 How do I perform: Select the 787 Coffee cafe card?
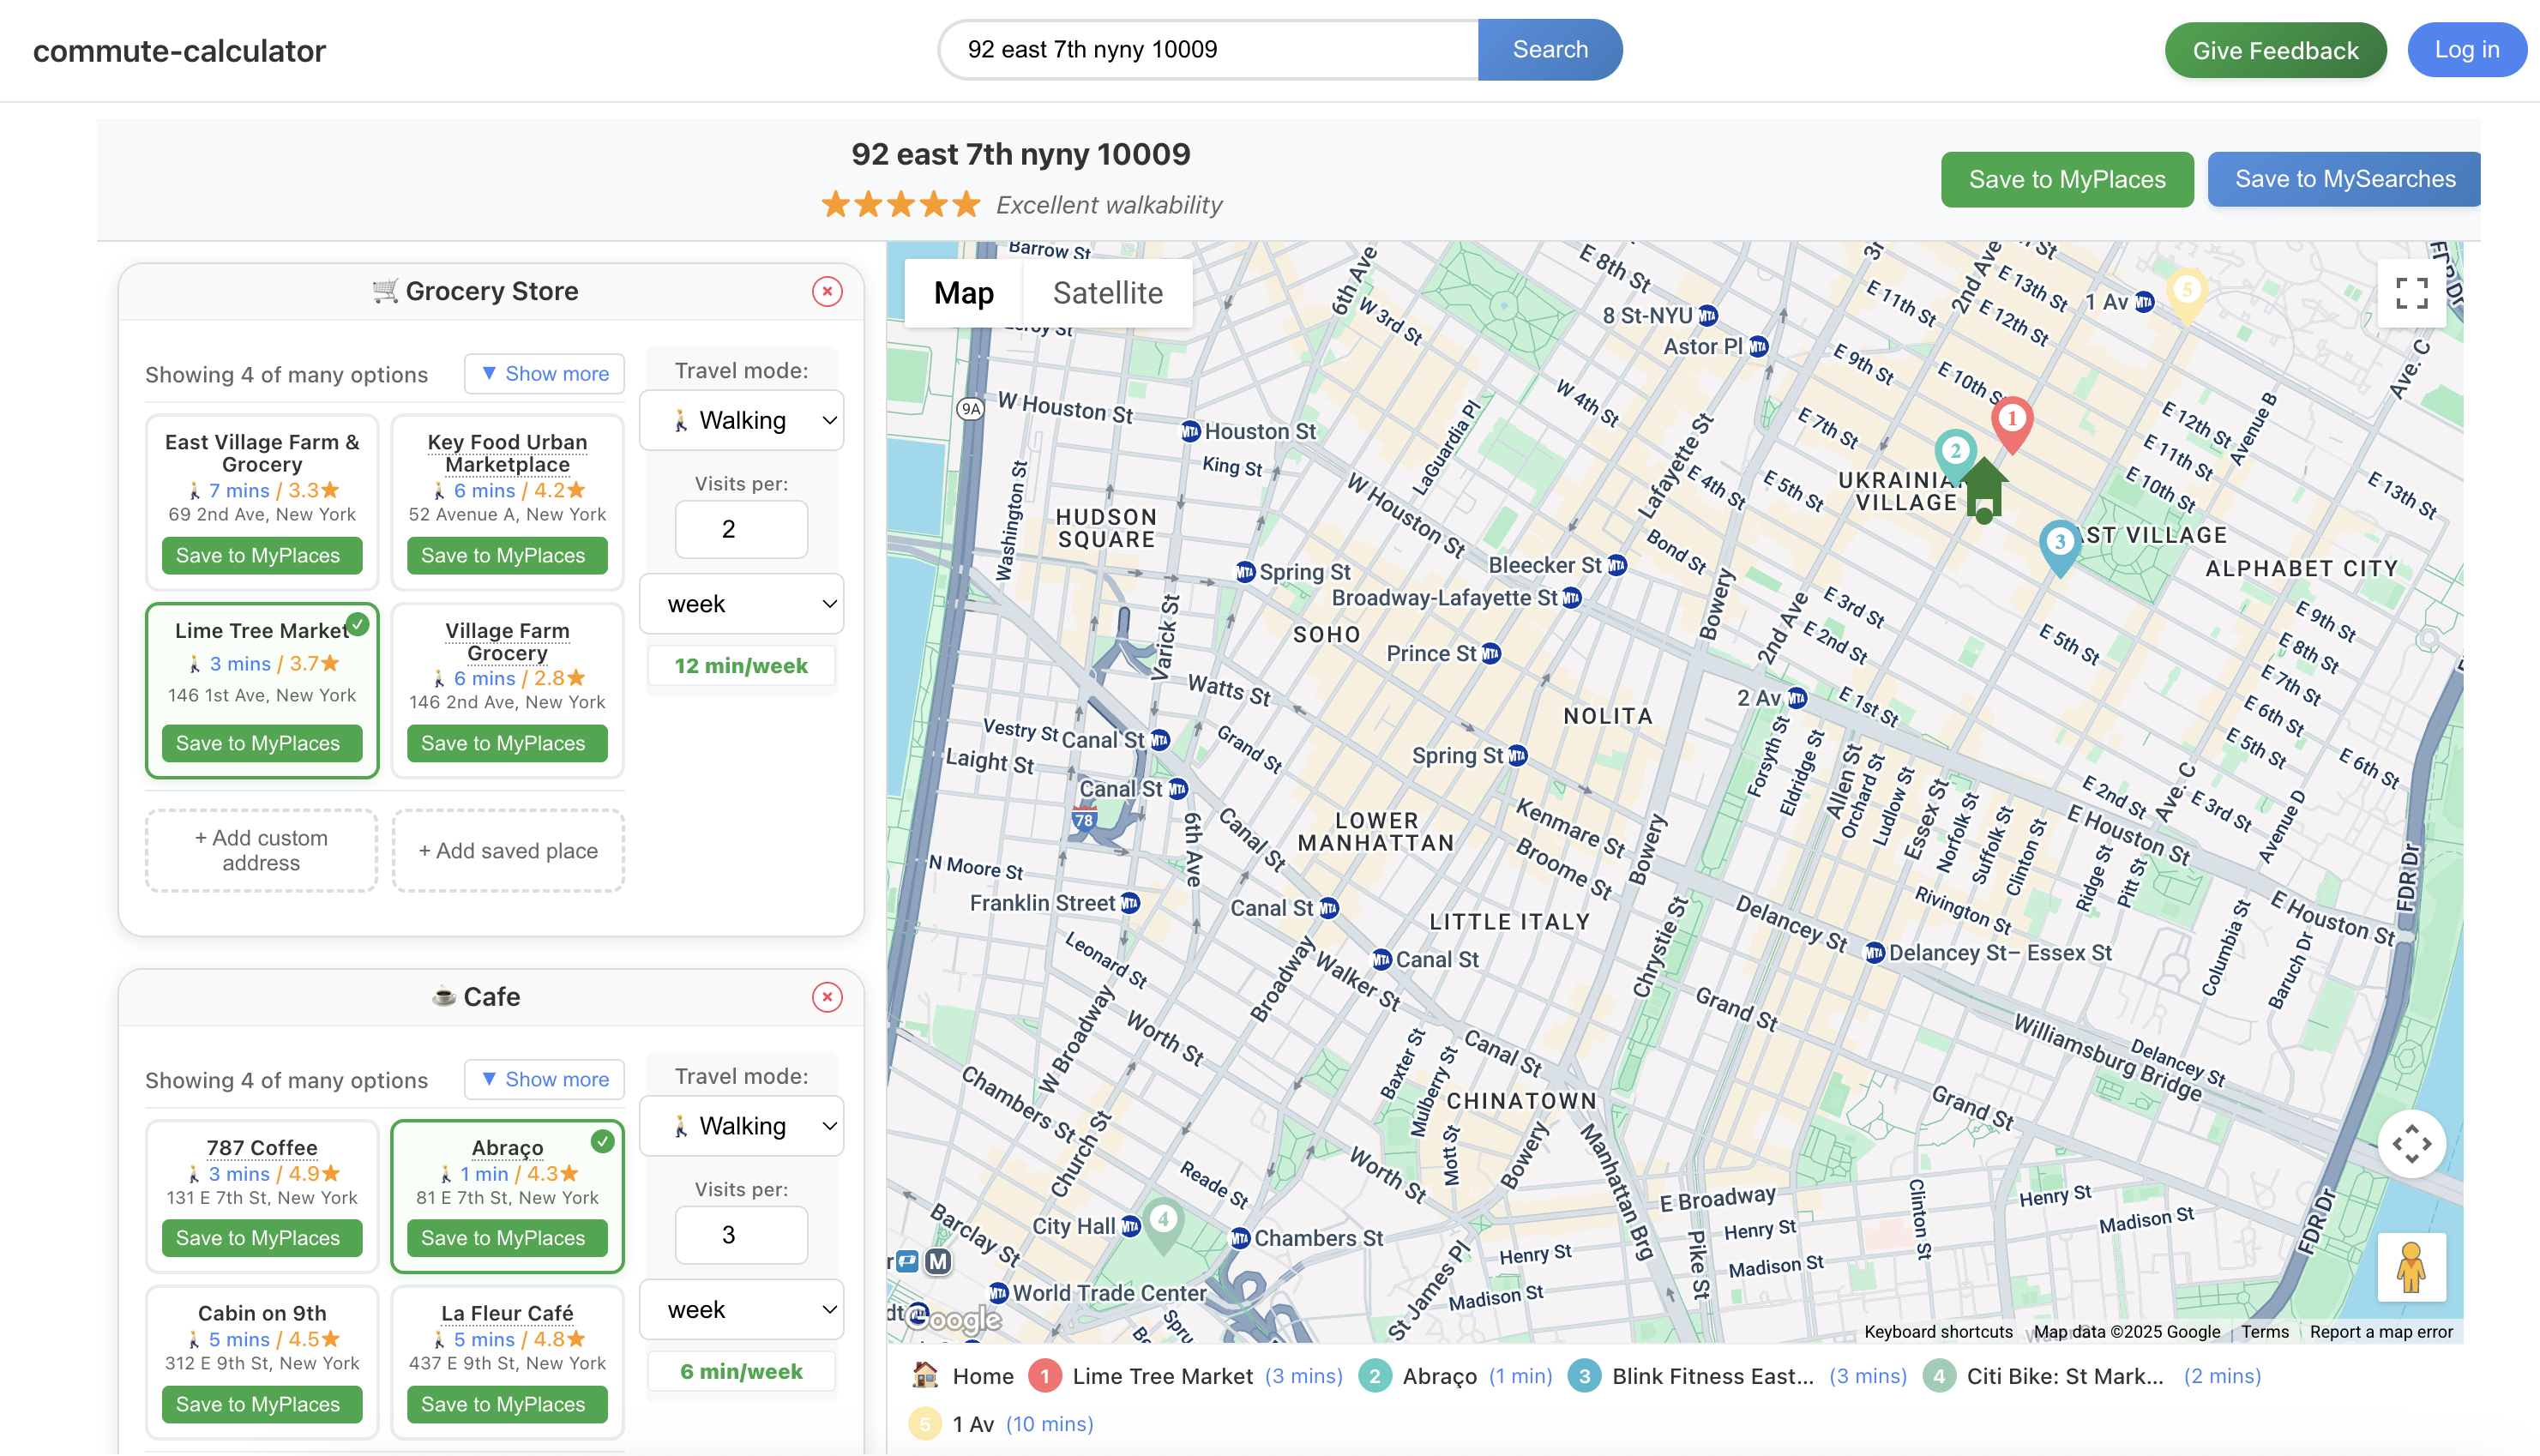(x=262, y=1196)
